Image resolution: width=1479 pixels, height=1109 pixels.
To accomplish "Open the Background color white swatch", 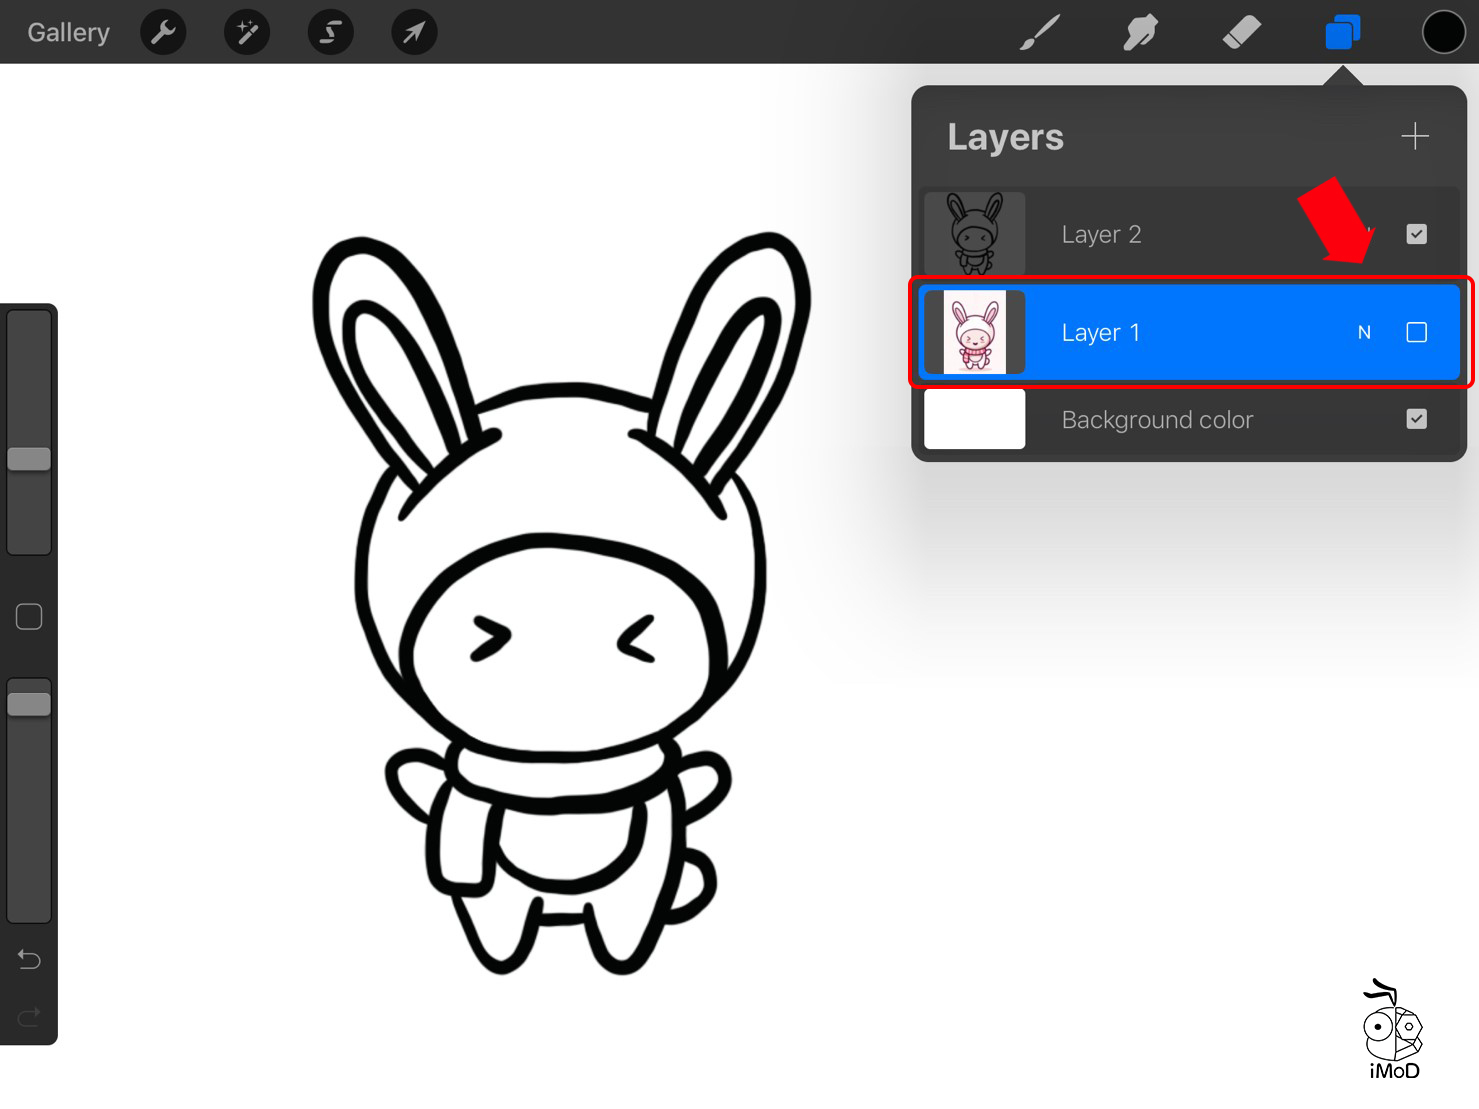I will [974, 419].
